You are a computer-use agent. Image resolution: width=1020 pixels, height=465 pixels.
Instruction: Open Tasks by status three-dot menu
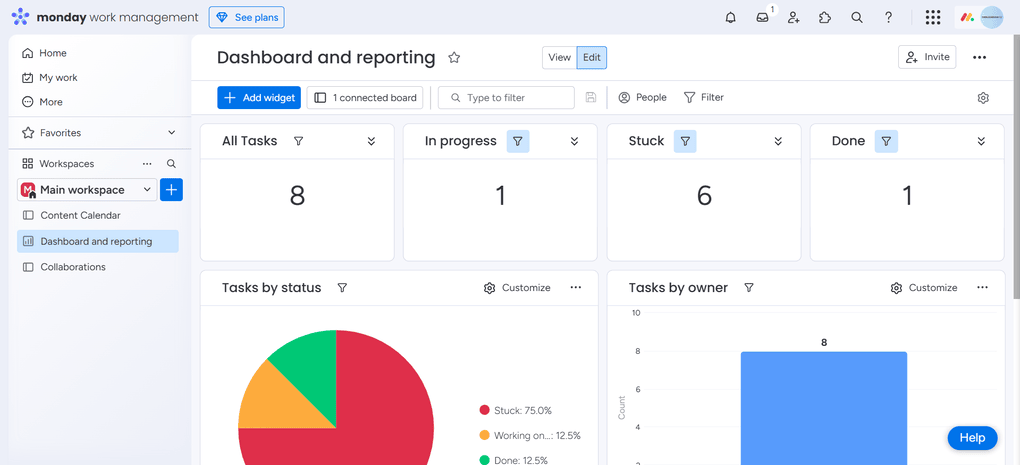pyautogui.click(x=576, y=288)
